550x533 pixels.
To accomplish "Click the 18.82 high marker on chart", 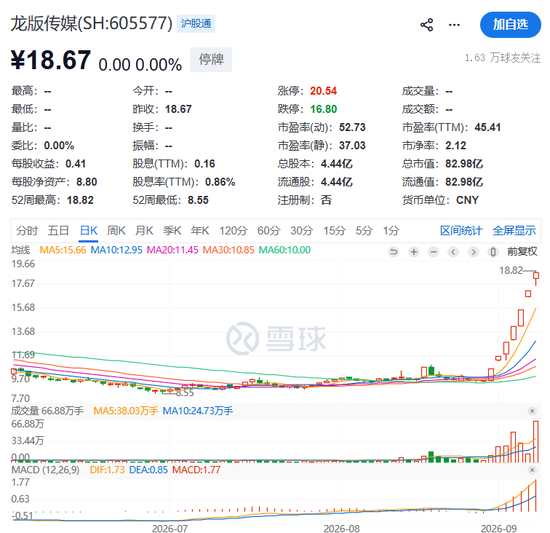I will (511, 270).
